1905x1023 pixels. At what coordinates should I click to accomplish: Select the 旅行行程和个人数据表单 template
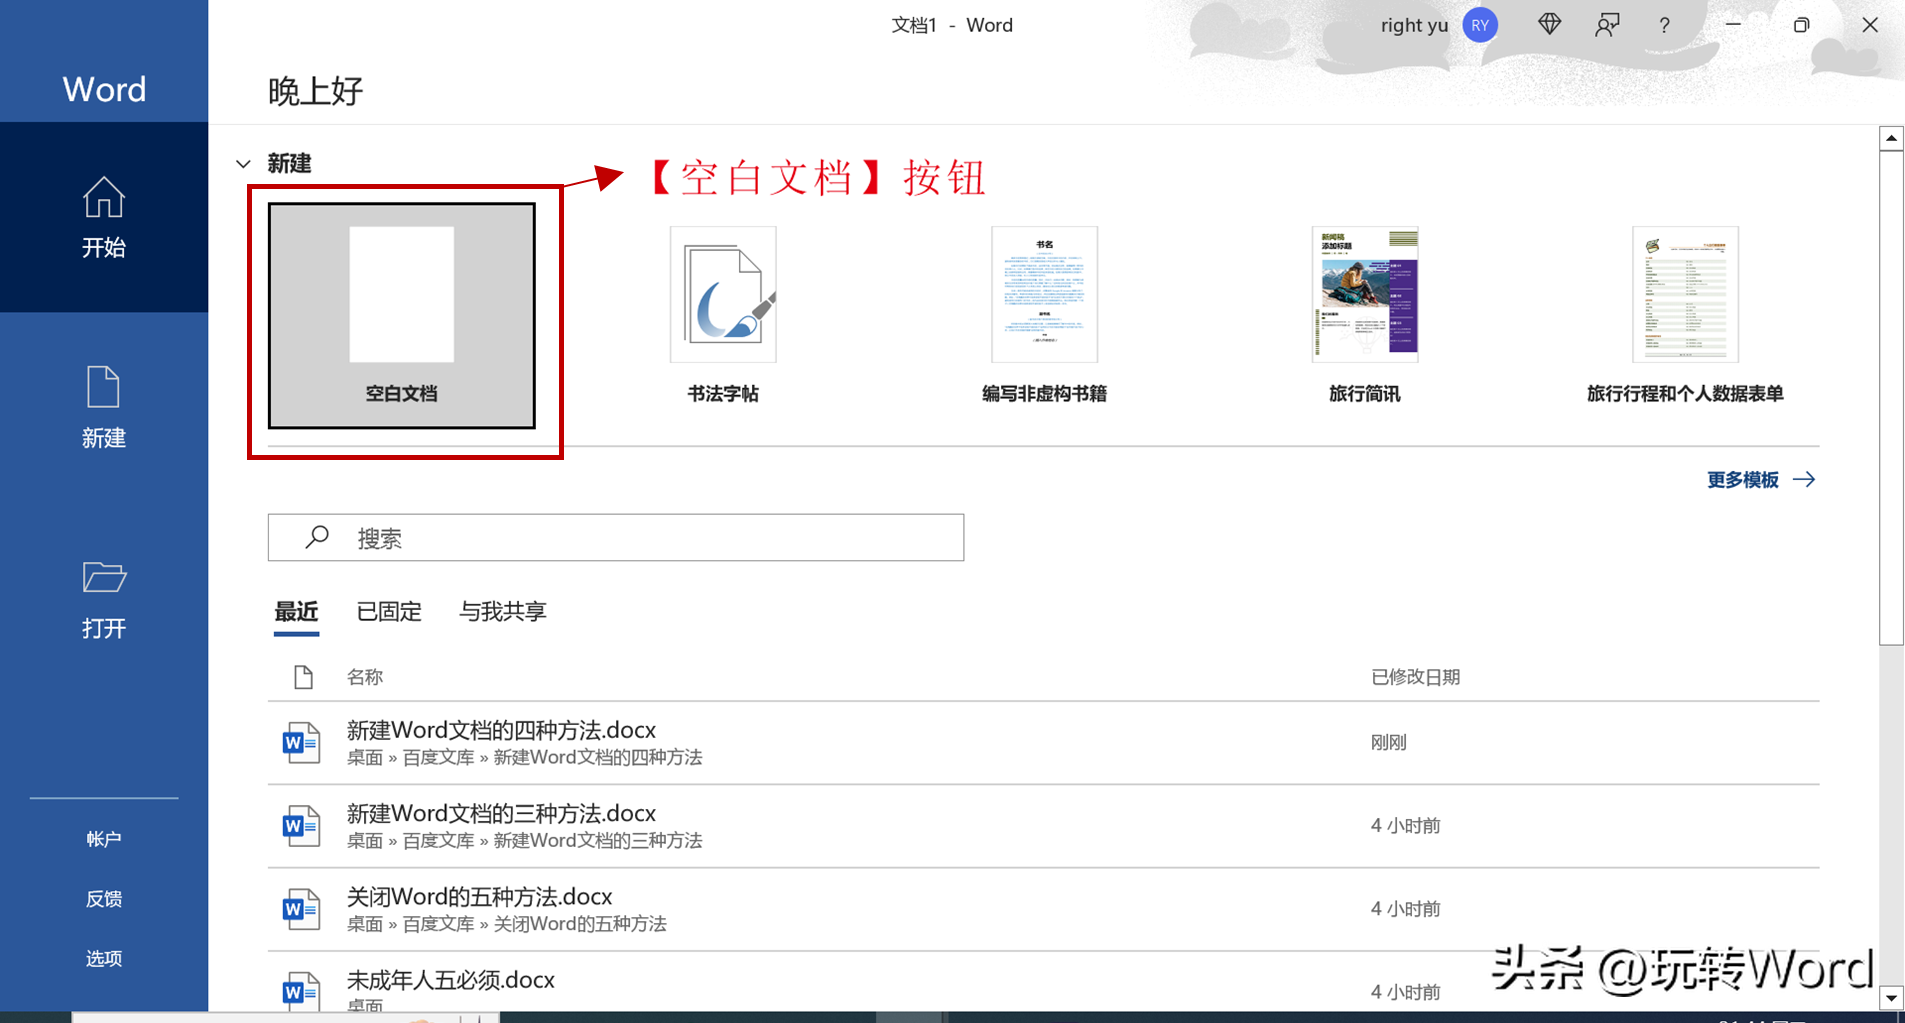point(1686,316)
